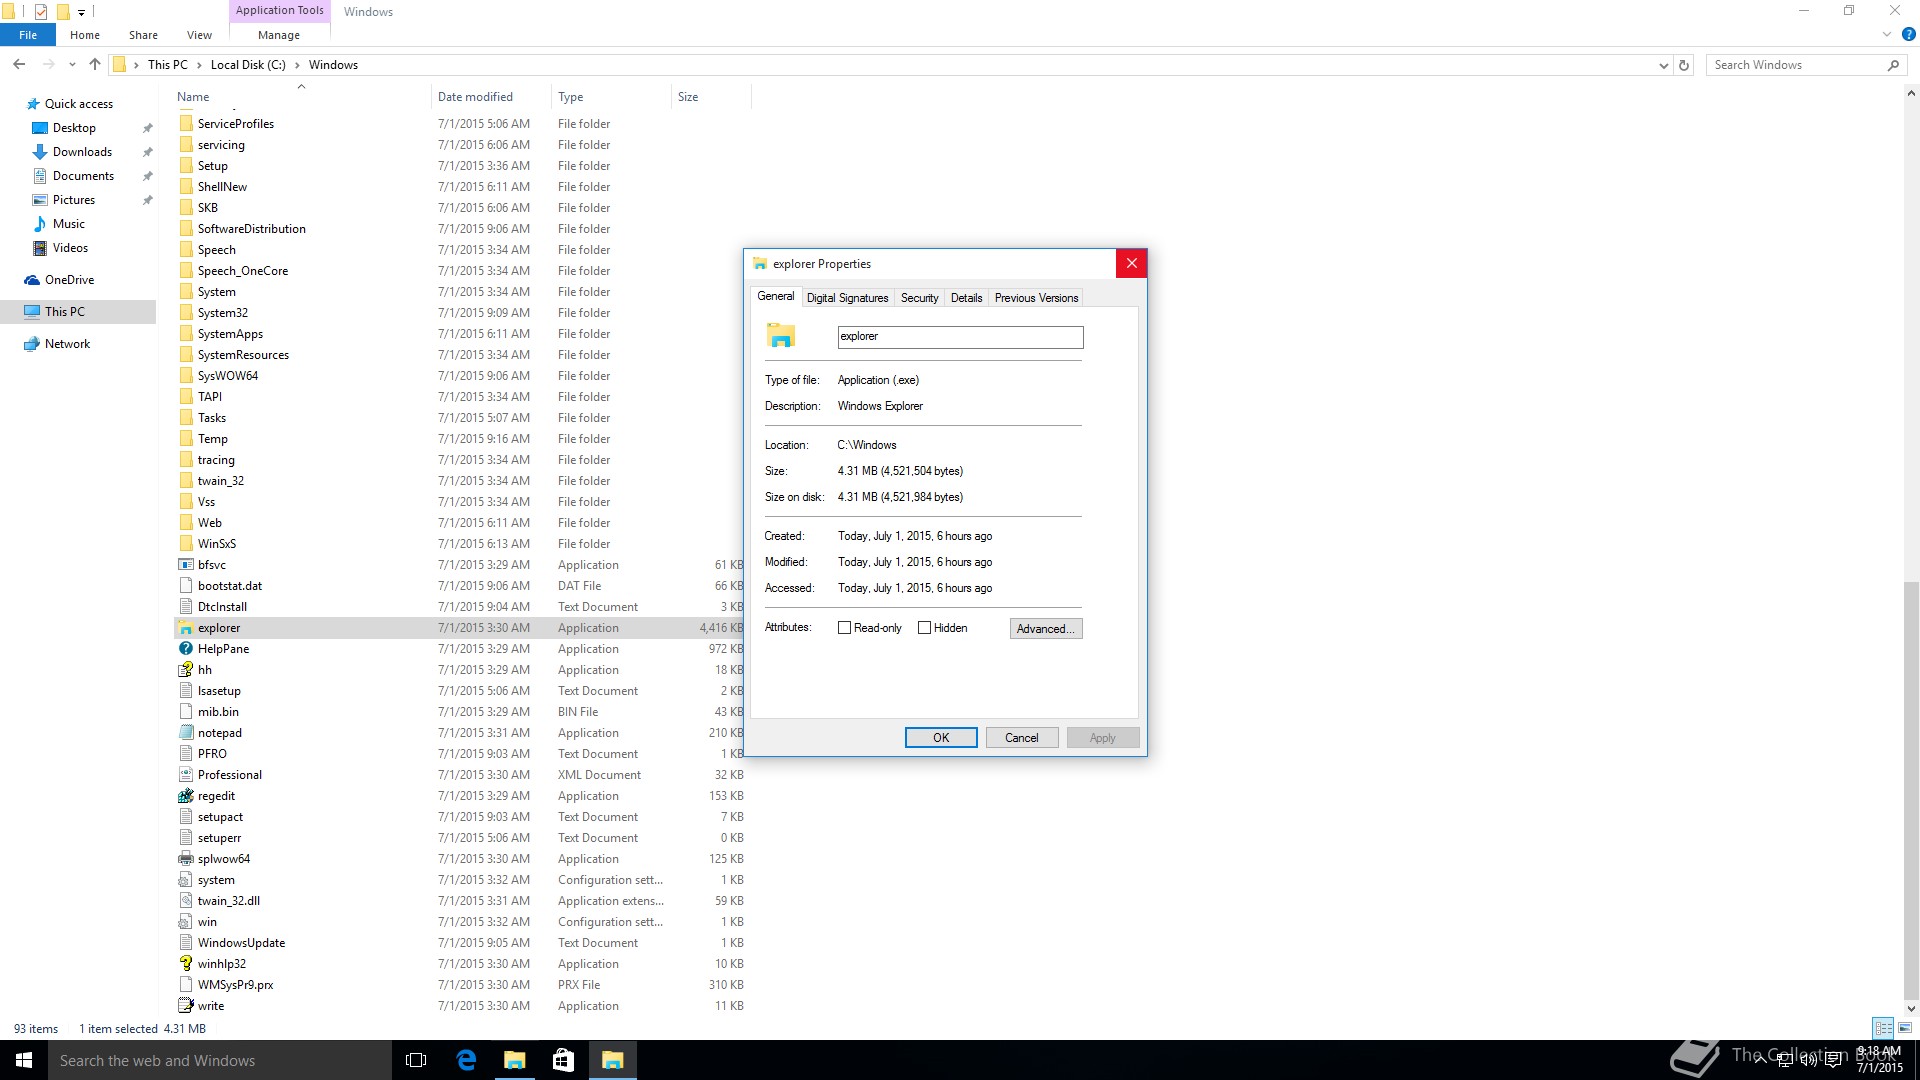1920x1080 pixels.
Task: Expand the address bar history dropdown
Action: [x=1663, y=65]
